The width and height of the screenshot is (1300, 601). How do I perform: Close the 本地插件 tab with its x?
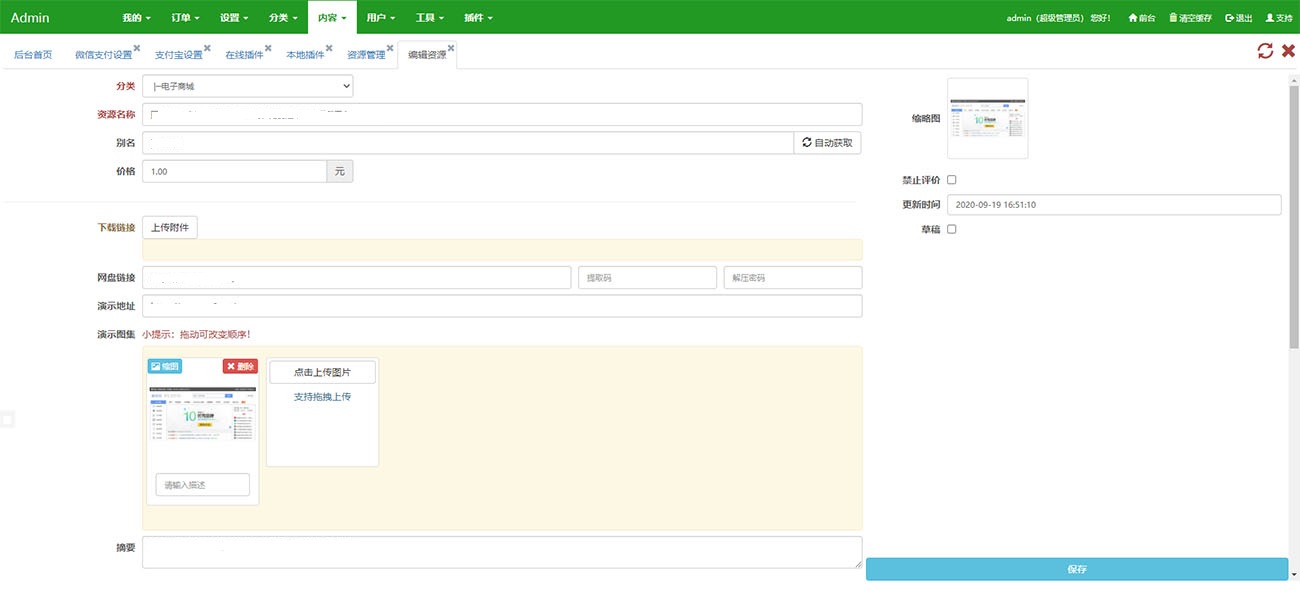coord(329,48)
